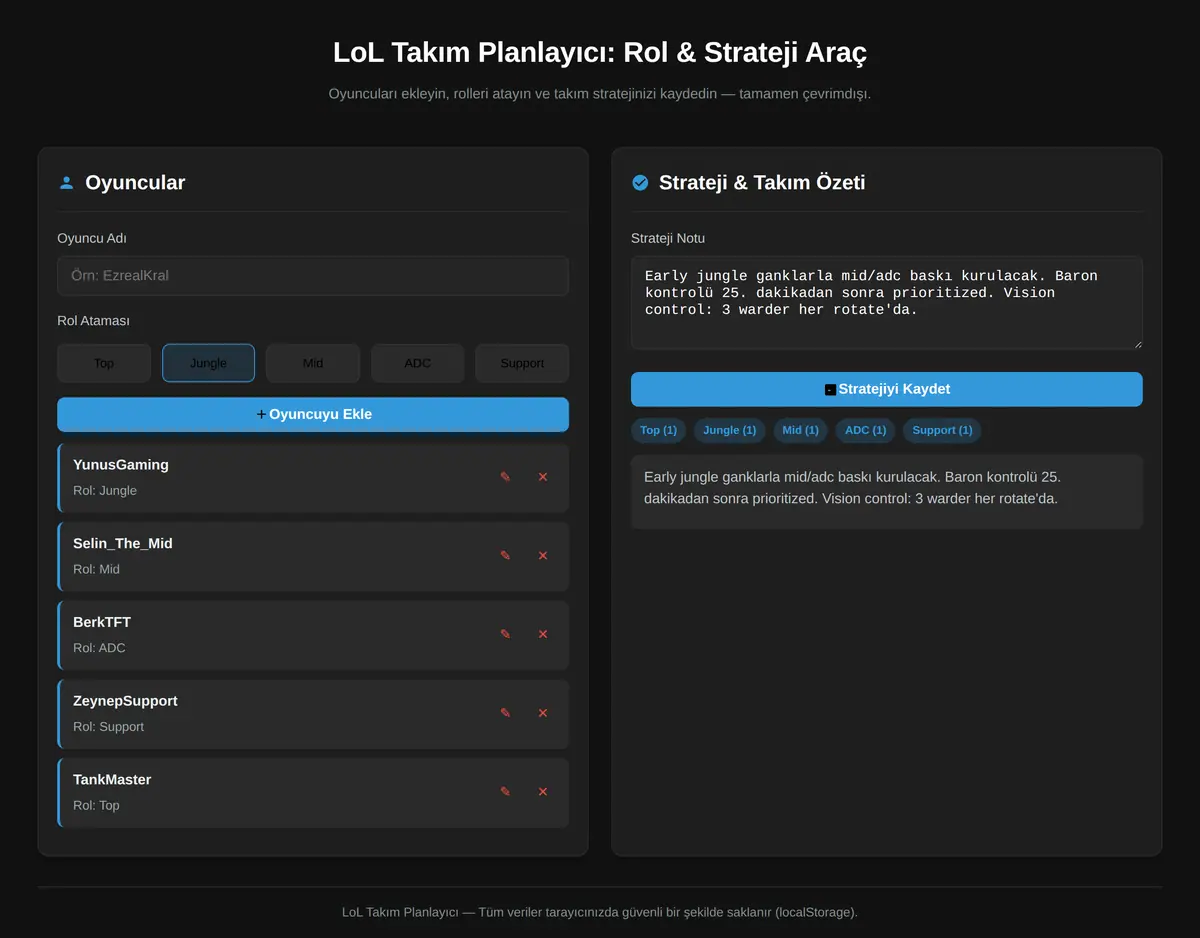Remove Selin_The_Mid from the list
Viewport: 1200px width, 938px height.
(543, 556)
